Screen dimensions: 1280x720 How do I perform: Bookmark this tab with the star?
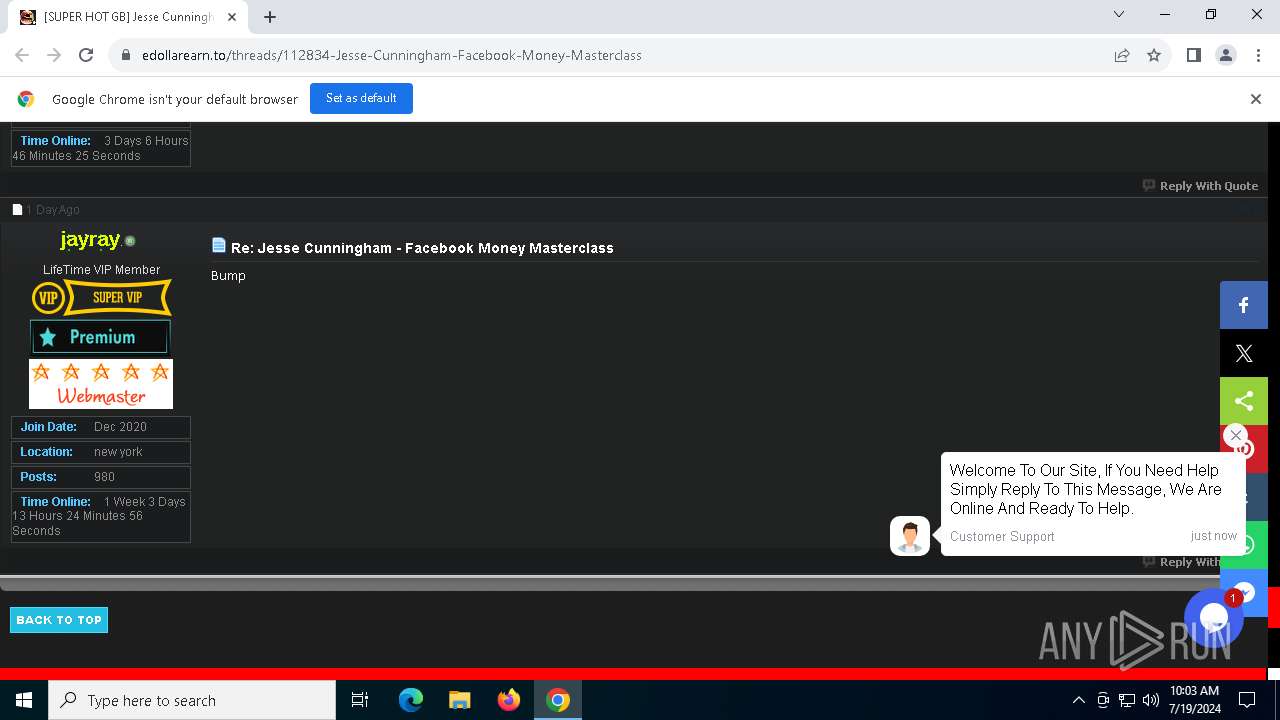pyautogui.click(x=1154, y=55)
